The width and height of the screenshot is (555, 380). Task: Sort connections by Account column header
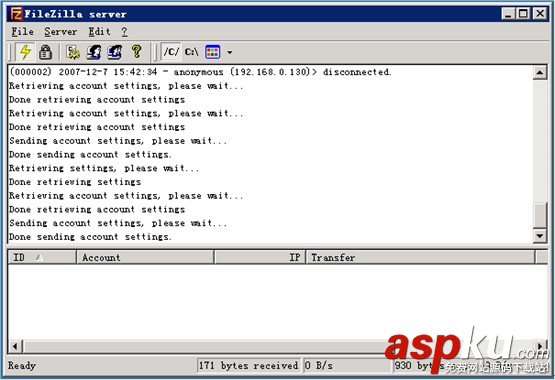tap(145, 257)
